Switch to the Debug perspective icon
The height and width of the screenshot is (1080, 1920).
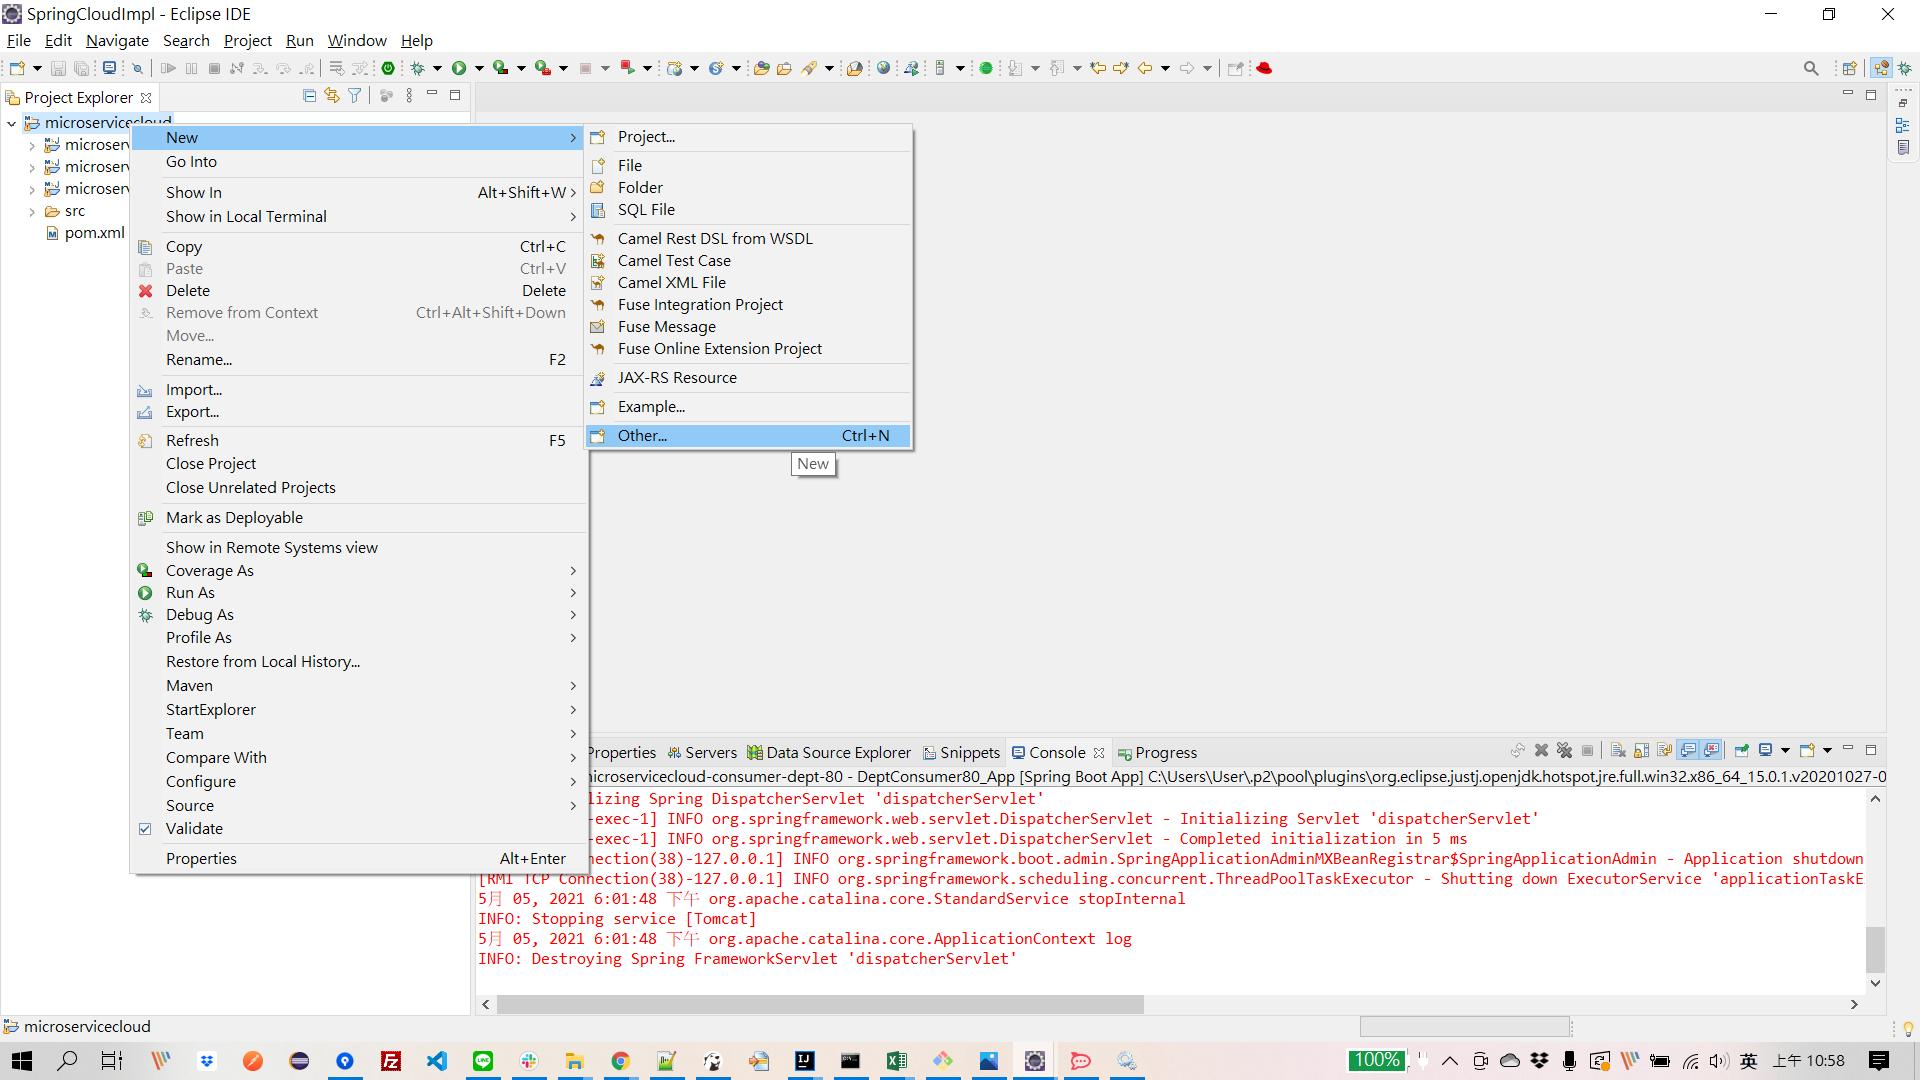(x=1904, y=68)
